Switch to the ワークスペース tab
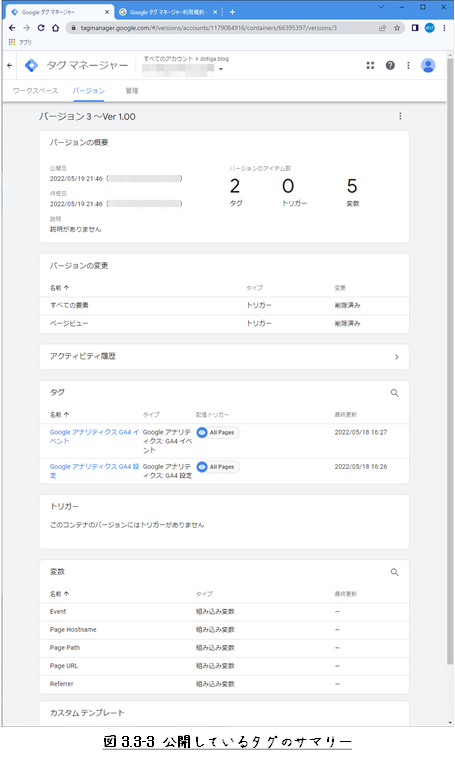Screen dimensions: 455x768 (35, 91)
